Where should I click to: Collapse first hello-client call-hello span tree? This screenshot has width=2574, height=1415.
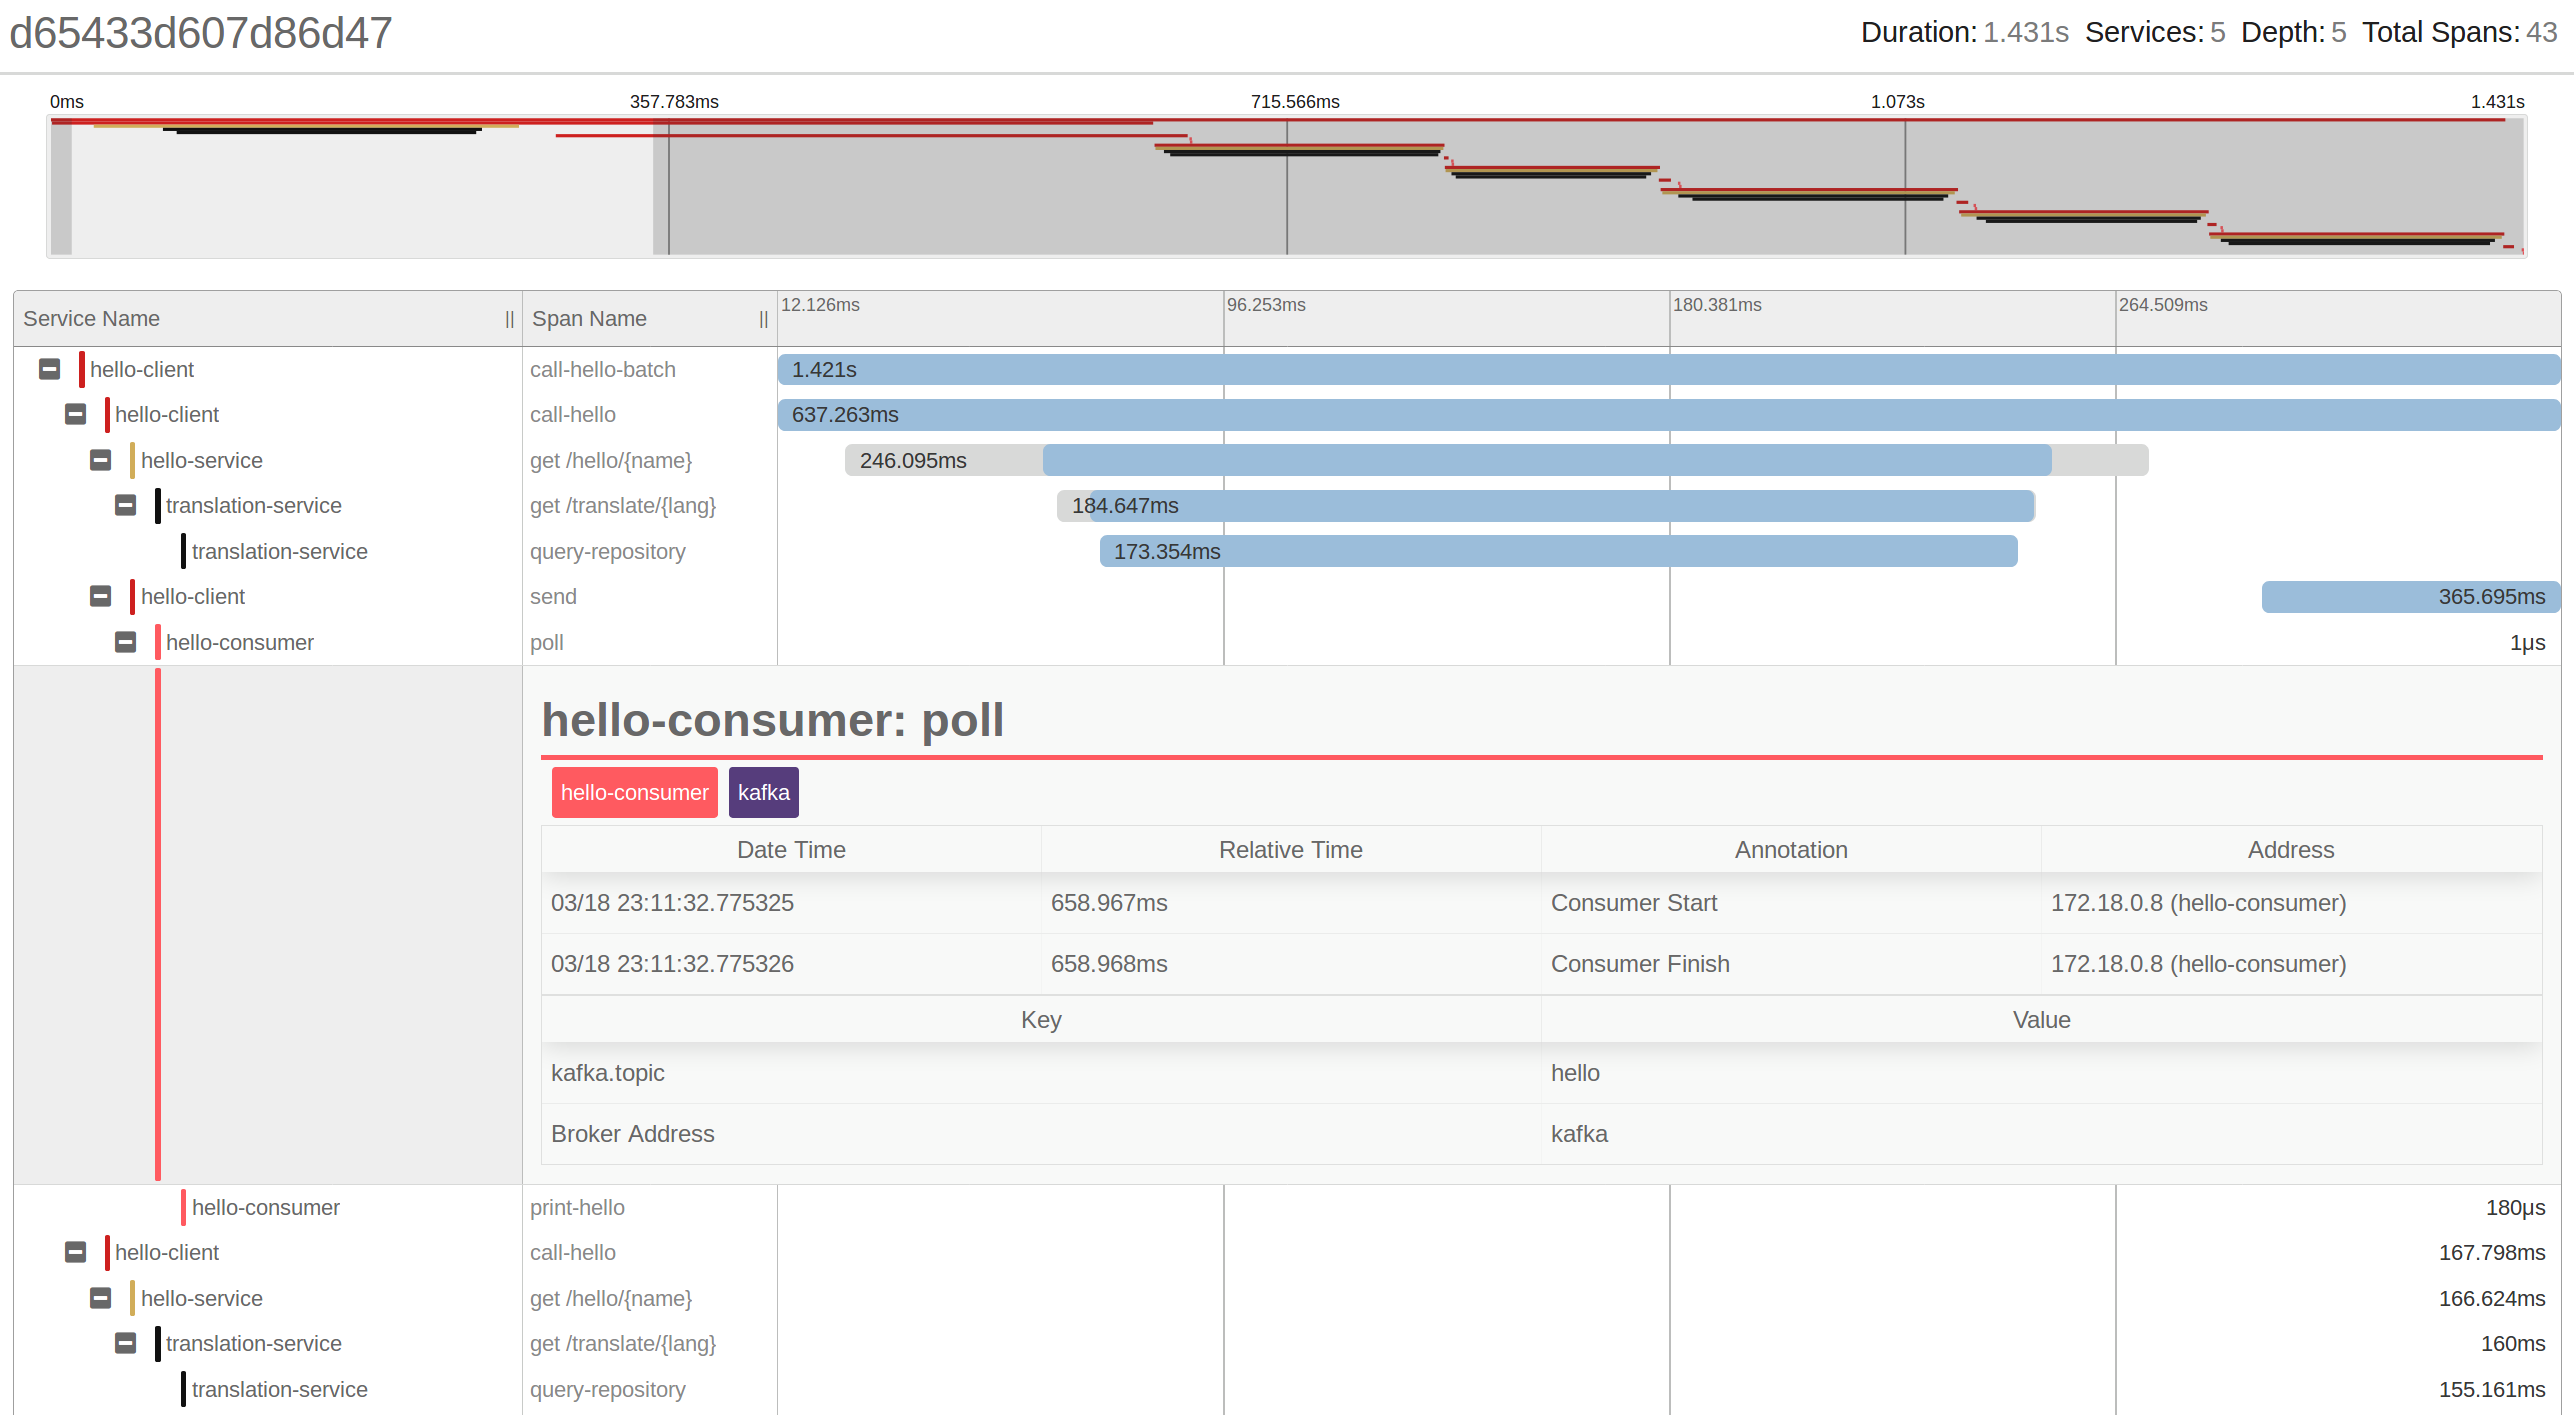75,414
